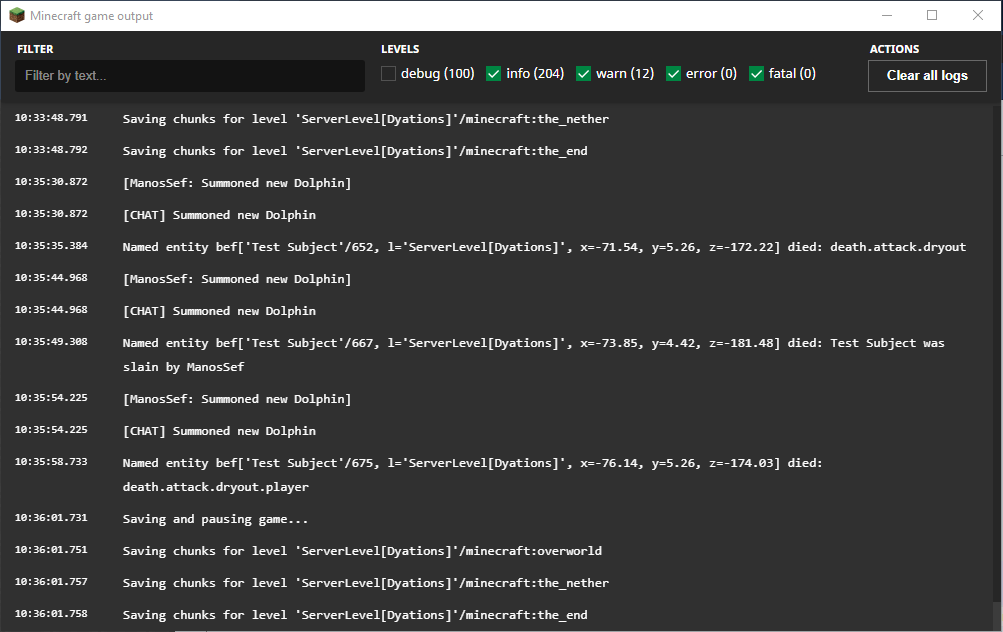Close the Minecraft game output window
Viewport: 1003px width, 632px height.
click(x=978, y=16)
